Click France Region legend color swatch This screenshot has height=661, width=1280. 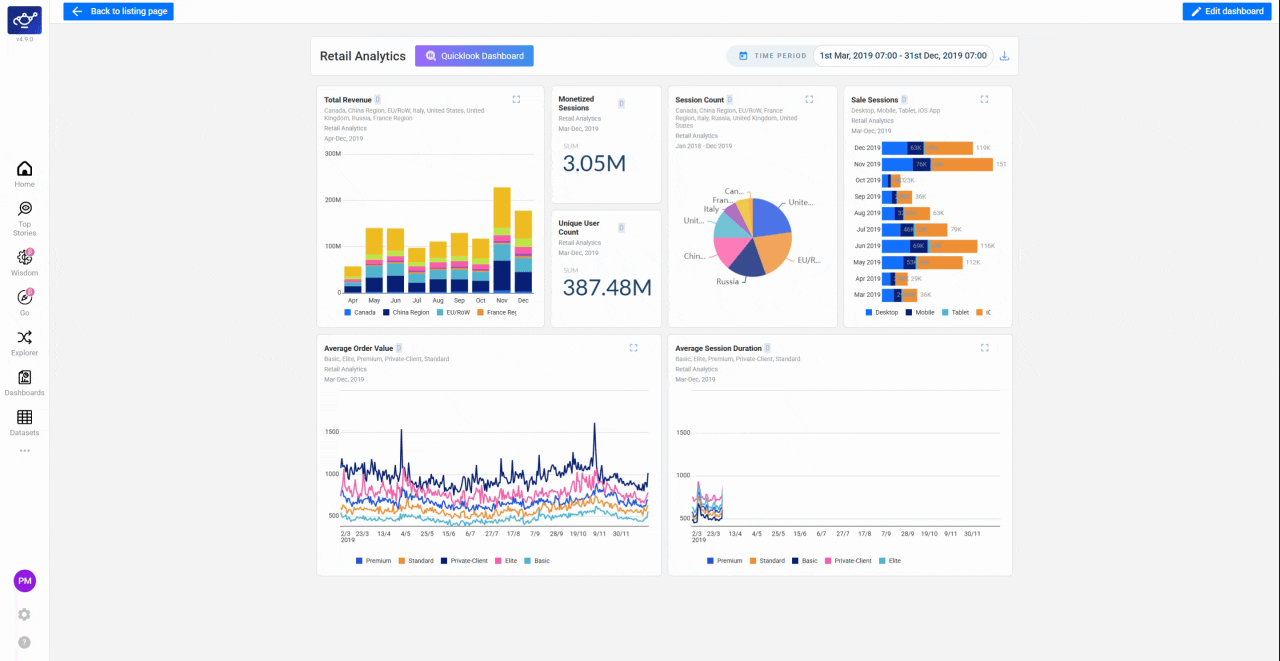point(480,313)
